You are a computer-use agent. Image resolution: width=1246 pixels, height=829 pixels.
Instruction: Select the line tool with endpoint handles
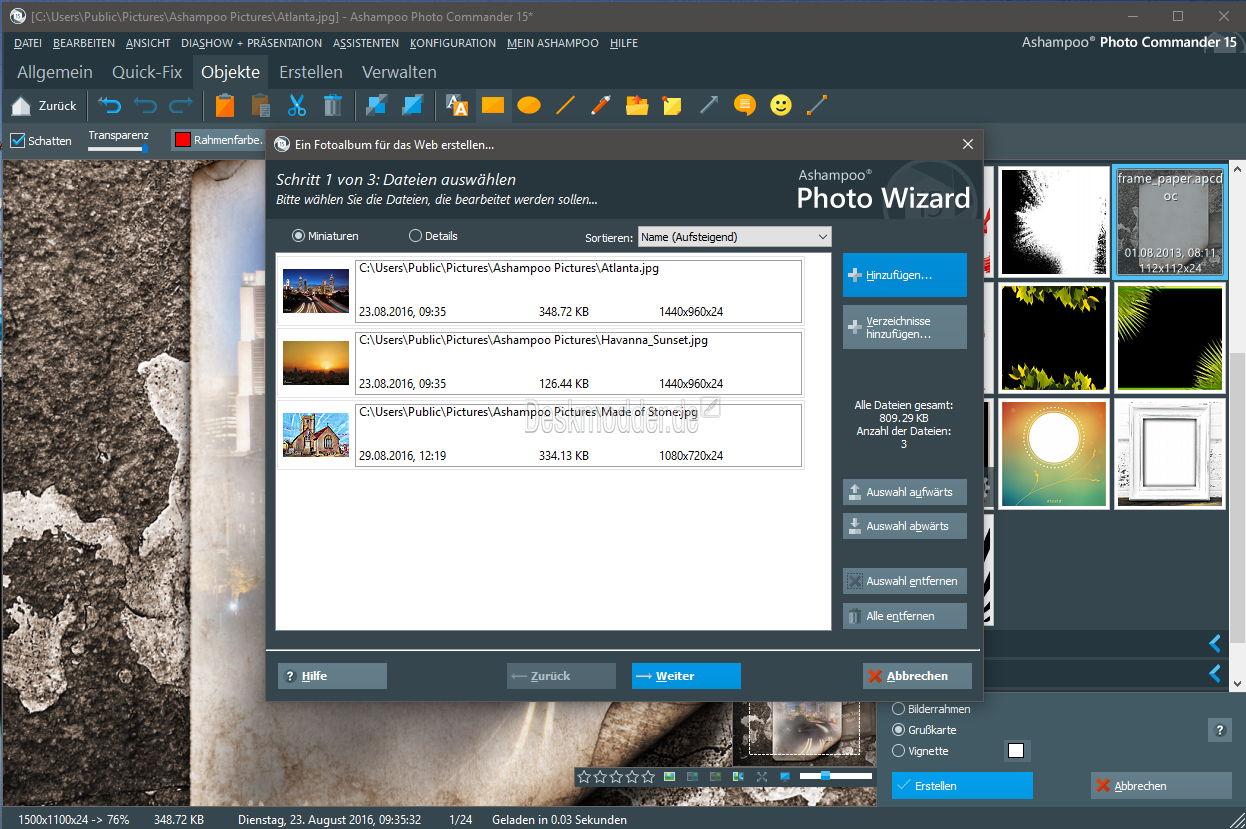(x=817, y=105)
